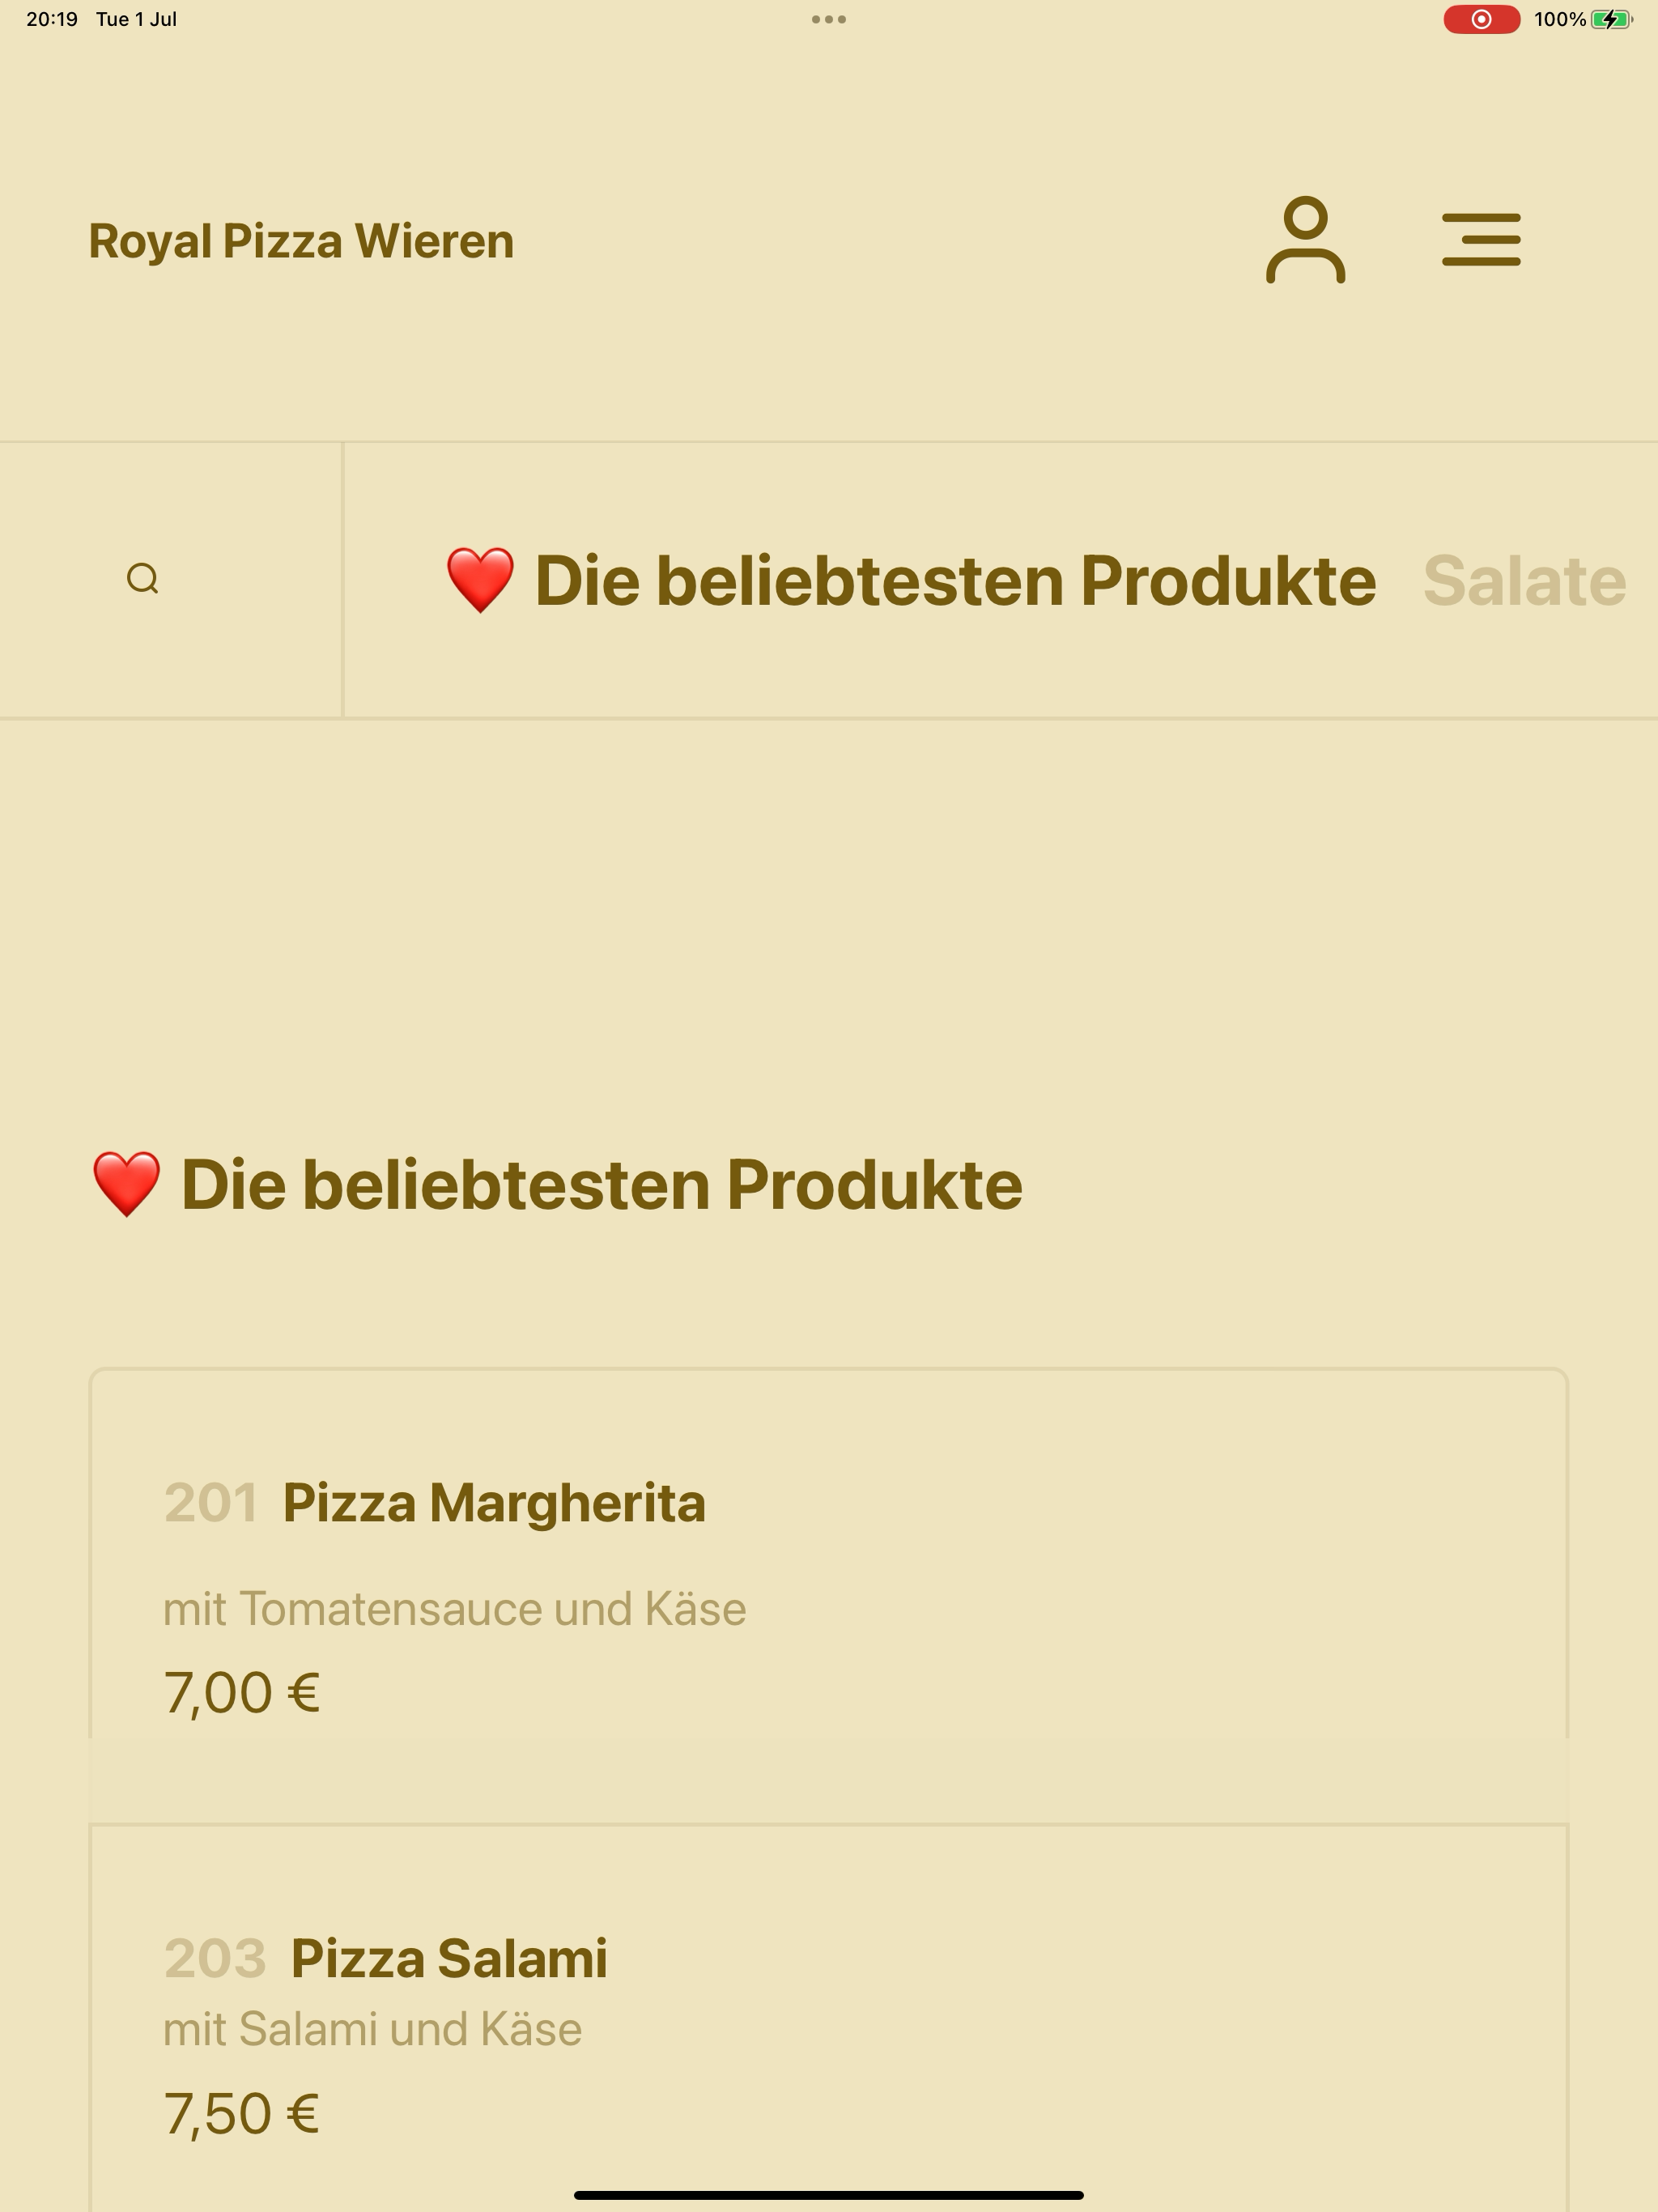Tap item number 203 label
This screenshot has width=1658, height=2212.
click(215, 1958)
